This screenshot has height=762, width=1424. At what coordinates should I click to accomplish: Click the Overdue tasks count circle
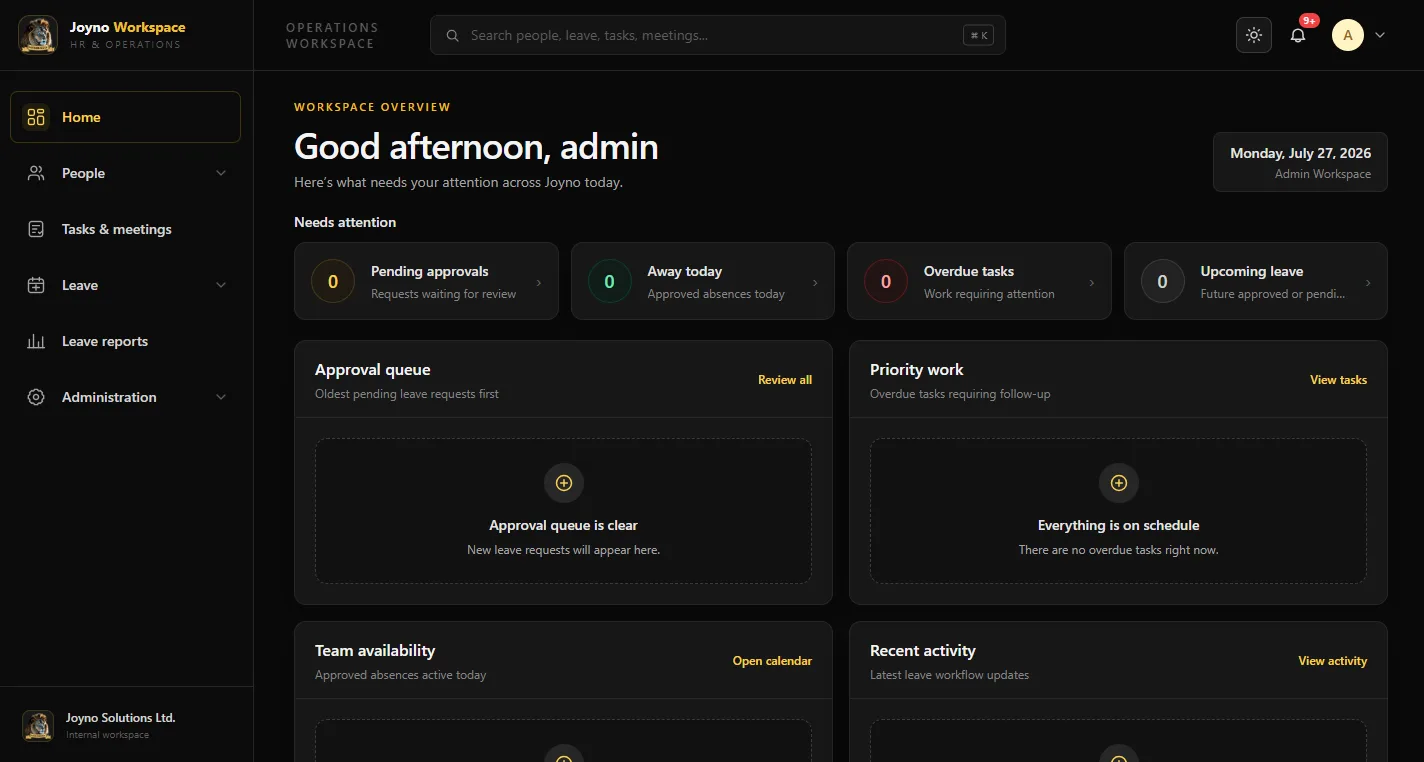coord(886,281)
